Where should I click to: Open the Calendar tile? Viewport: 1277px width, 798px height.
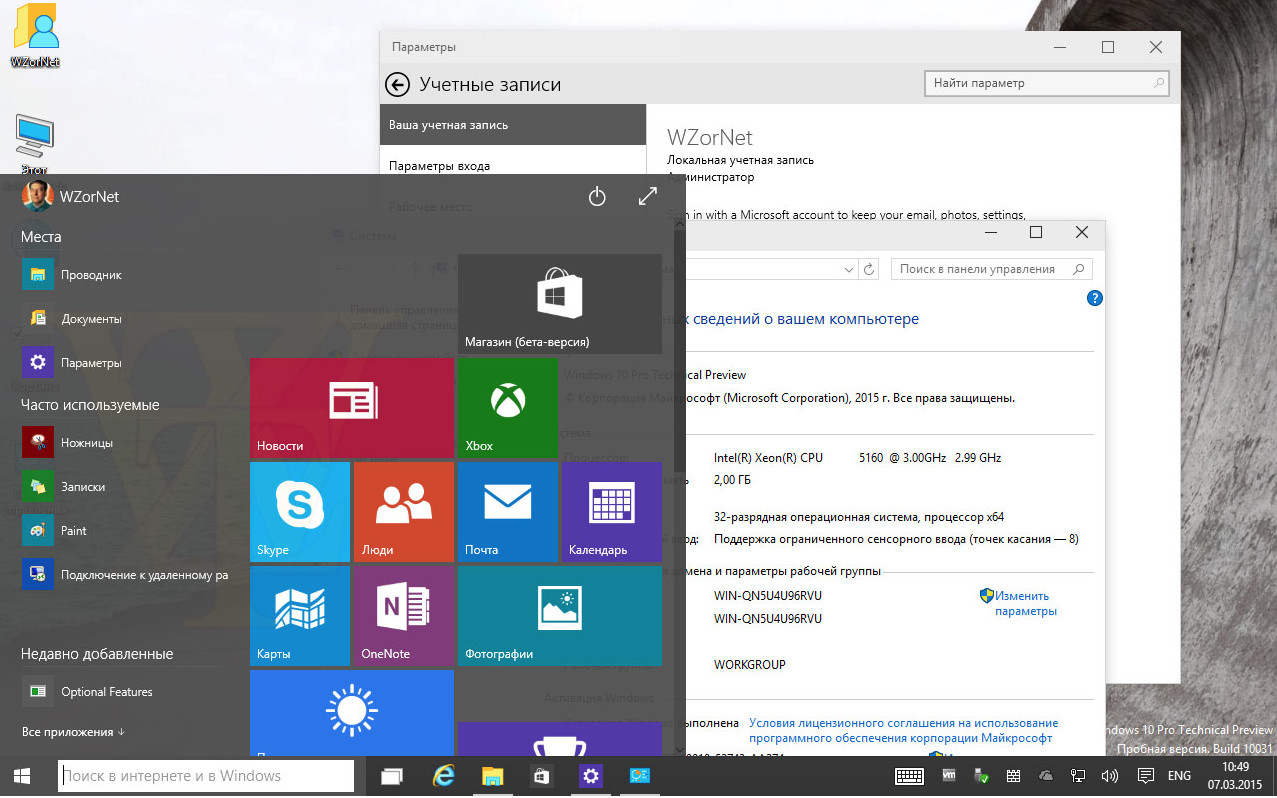tap(611, 510)
